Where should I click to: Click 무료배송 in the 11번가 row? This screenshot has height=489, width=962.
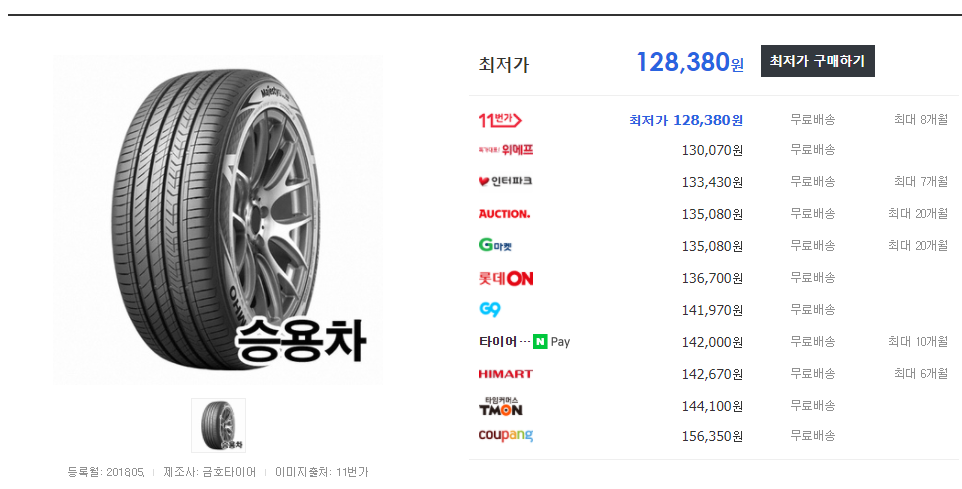(812, 120)
